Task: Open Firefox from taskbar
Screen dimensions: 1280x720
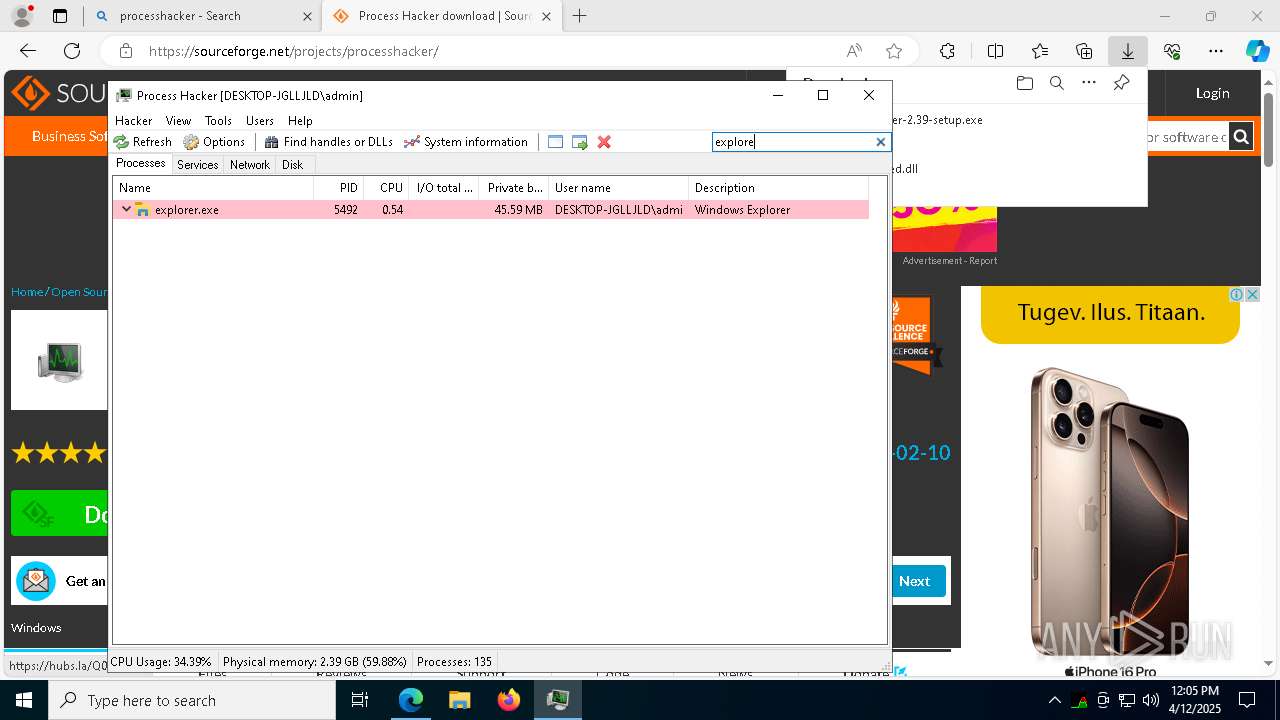Action: [x=509, y=700]
